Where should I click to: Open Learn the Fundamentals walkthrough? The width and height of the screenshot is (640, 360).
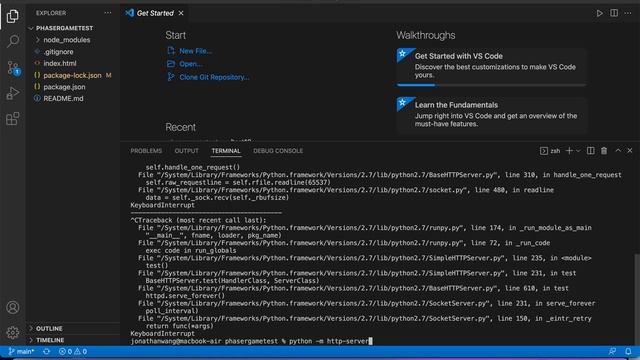tap(491, 116)
